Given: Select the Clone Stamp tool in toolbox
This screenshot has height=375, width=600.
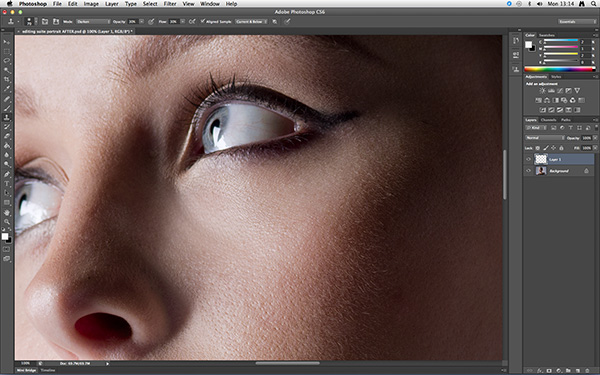Looking at the screenshot, I should pyautogui.click(x=7, y=117).
